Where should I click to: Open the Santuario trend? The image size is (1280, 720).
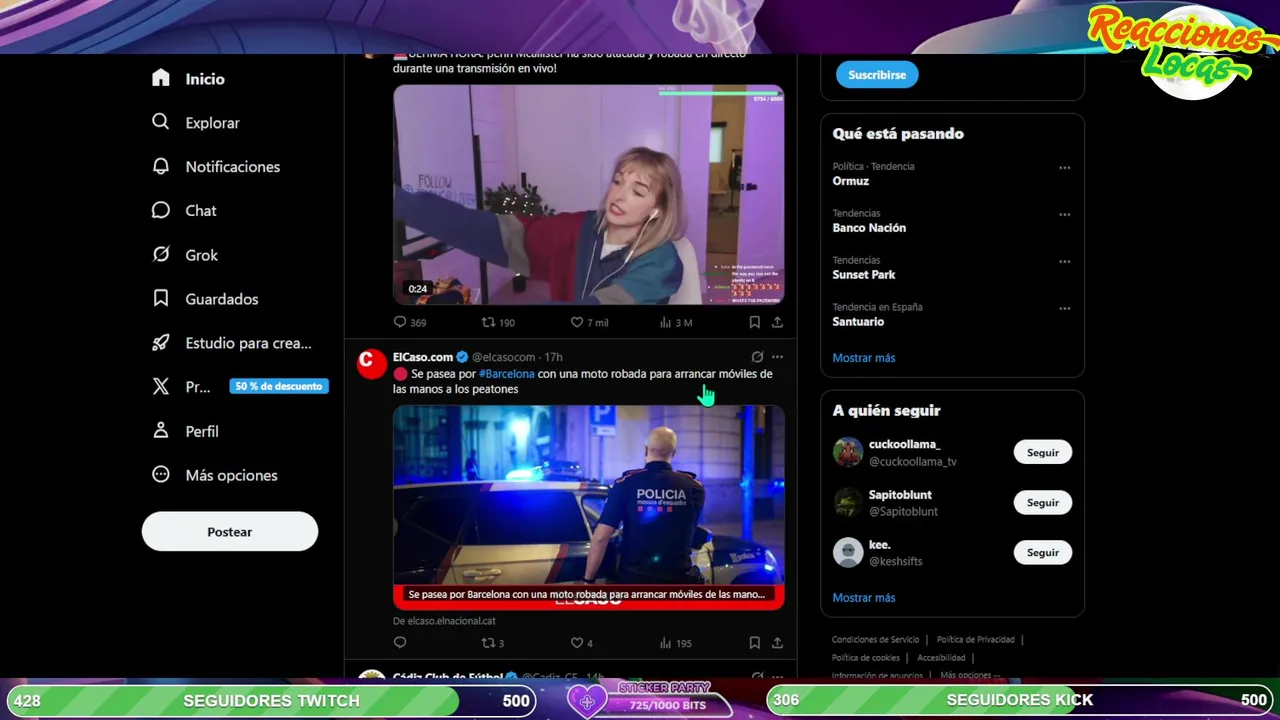(x=858, y=322)
